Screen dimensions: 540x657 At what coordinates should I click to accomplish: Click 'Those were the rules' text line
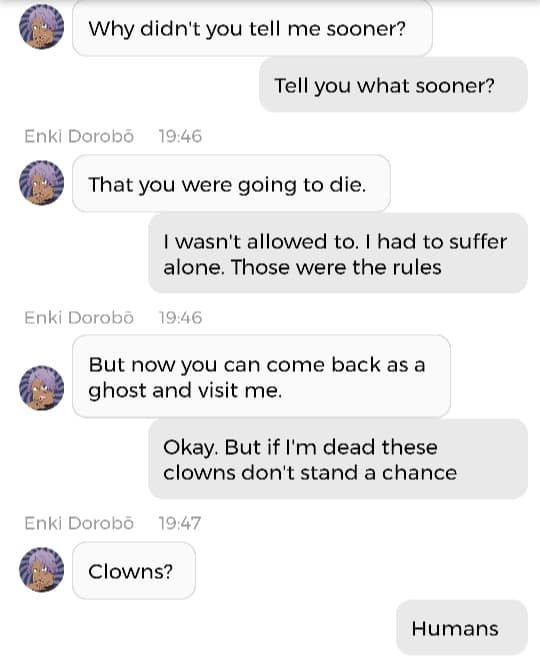point(336,267)
